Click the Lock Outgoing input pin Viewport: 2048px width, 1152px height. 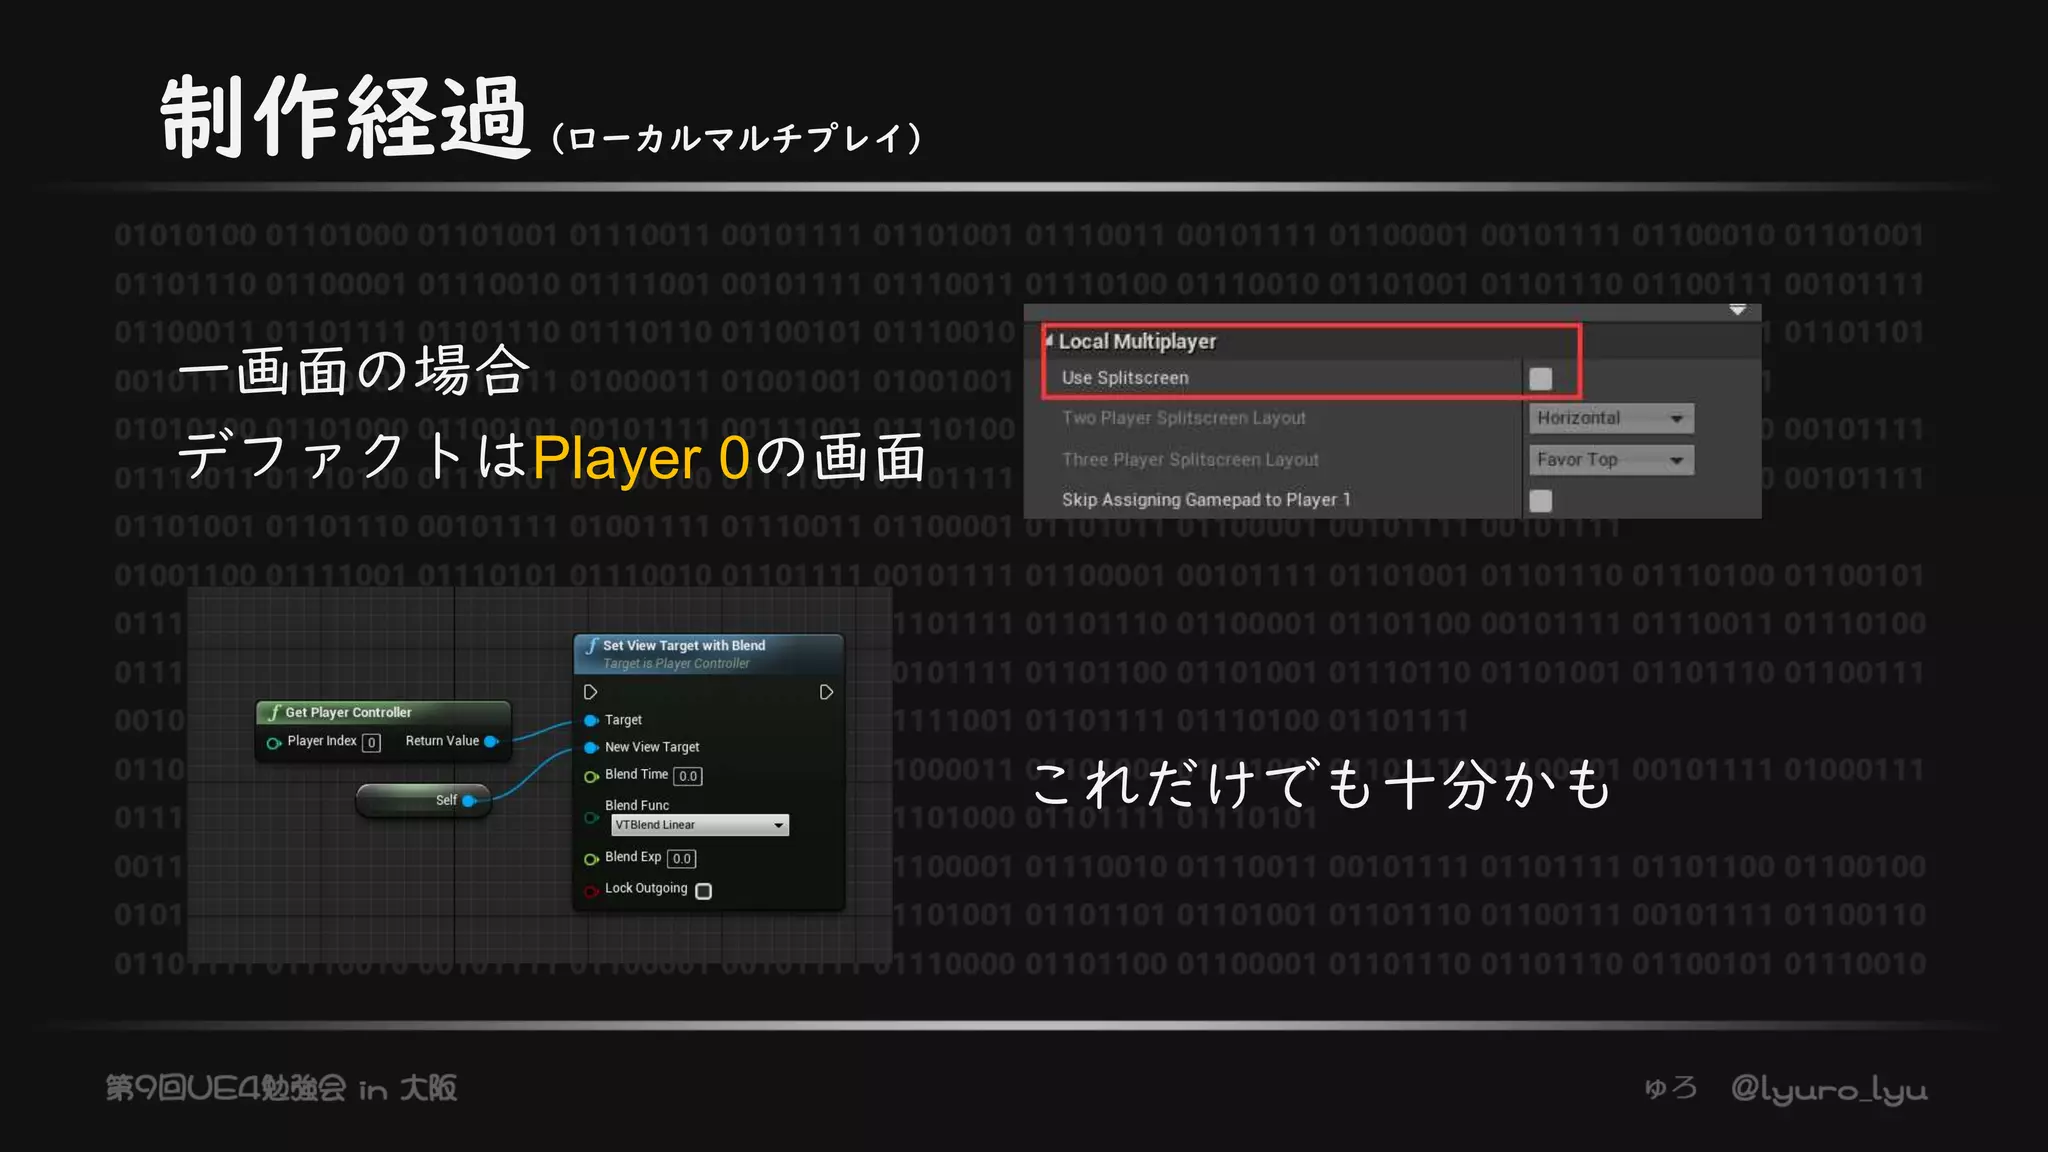591,891
